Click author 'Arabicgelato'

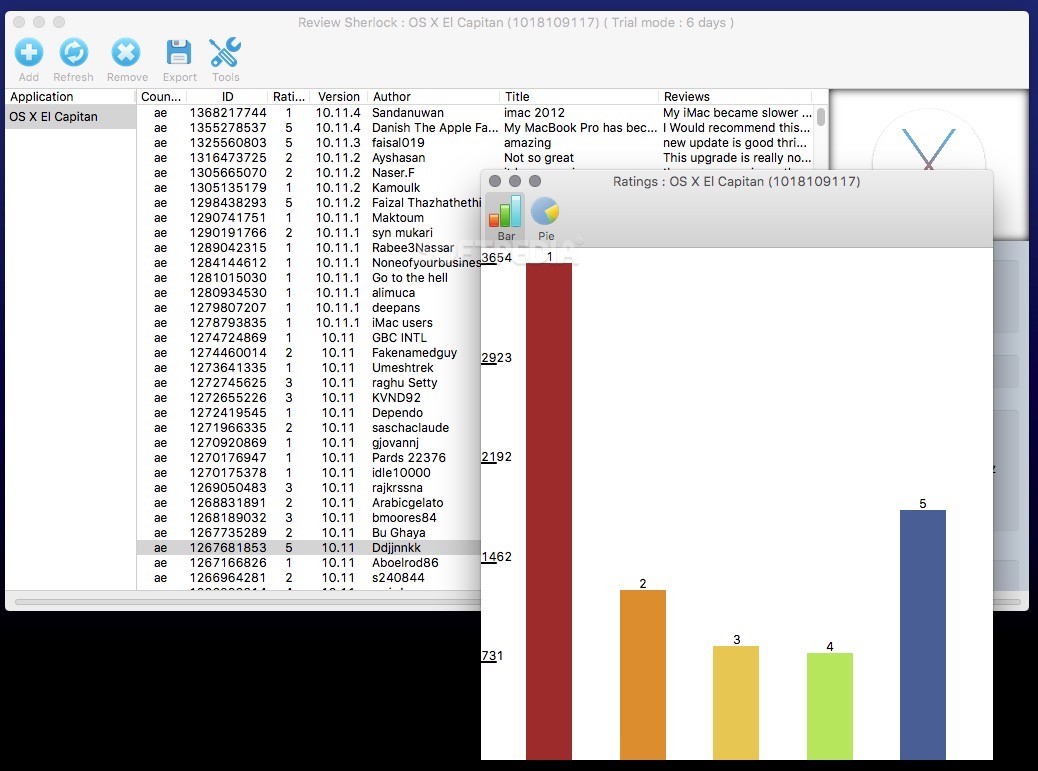click(x=408, y=502)
